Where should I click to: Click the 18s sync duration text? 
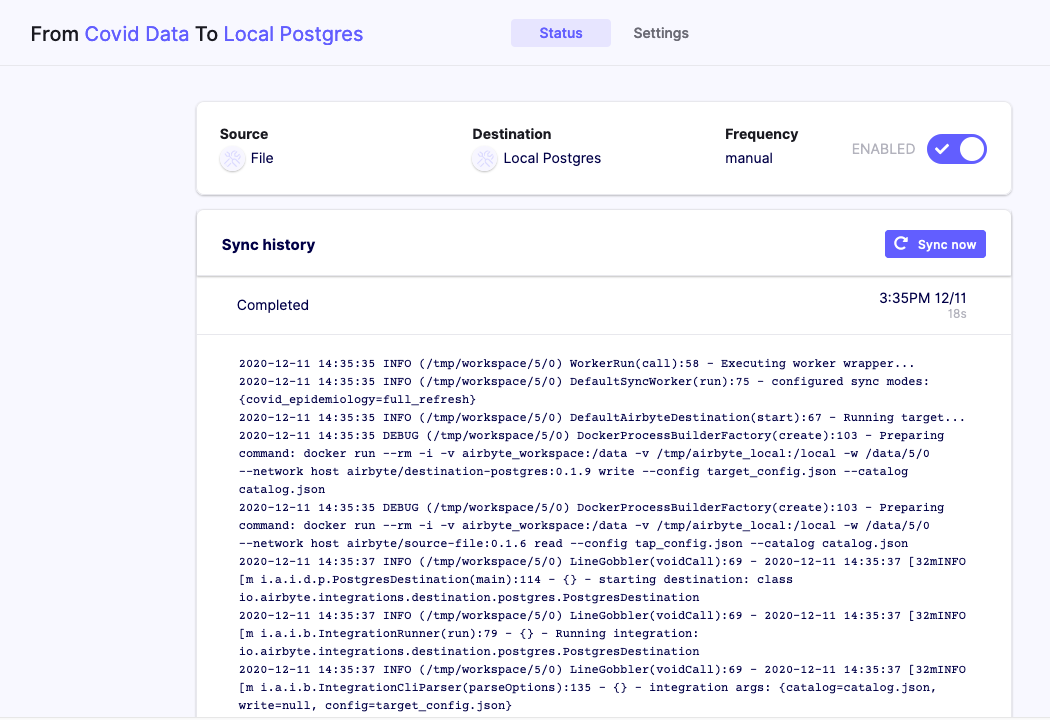[x=957, y=314]
